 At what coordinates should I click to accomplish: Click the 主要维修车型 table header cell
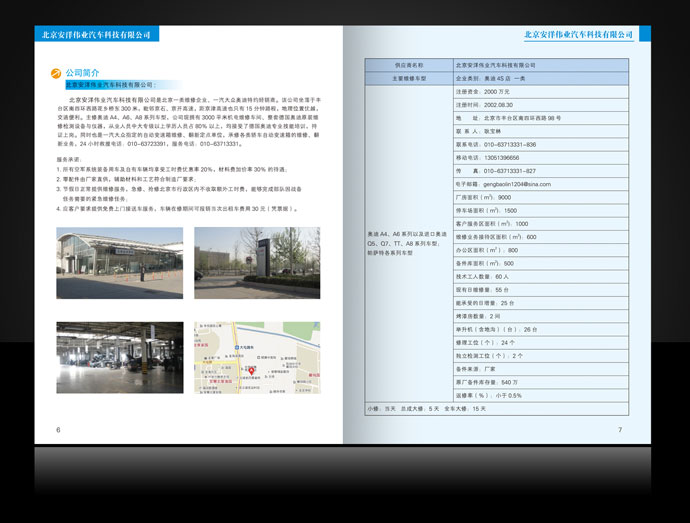click(409, 78)
